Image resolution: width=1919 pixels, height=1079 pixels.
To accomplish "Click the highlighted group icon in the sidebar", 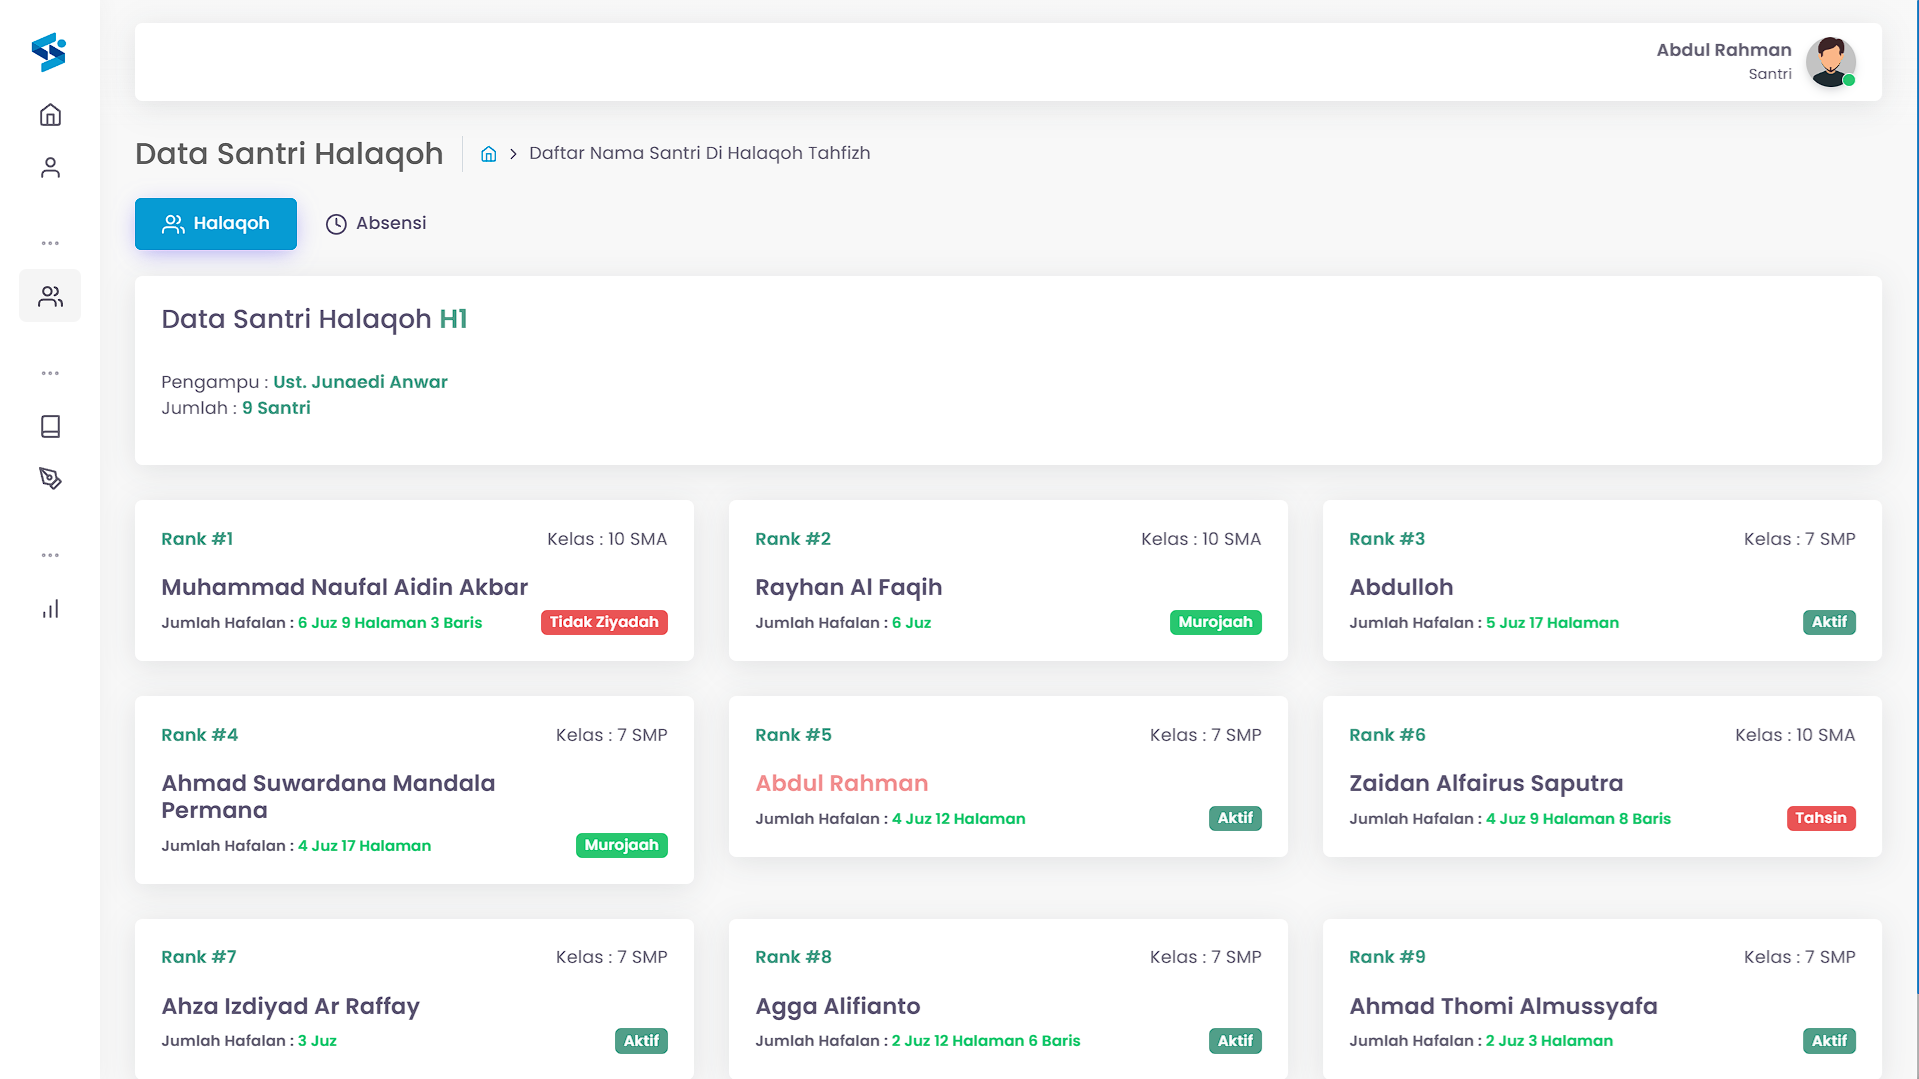I will [x=50, y=295].
